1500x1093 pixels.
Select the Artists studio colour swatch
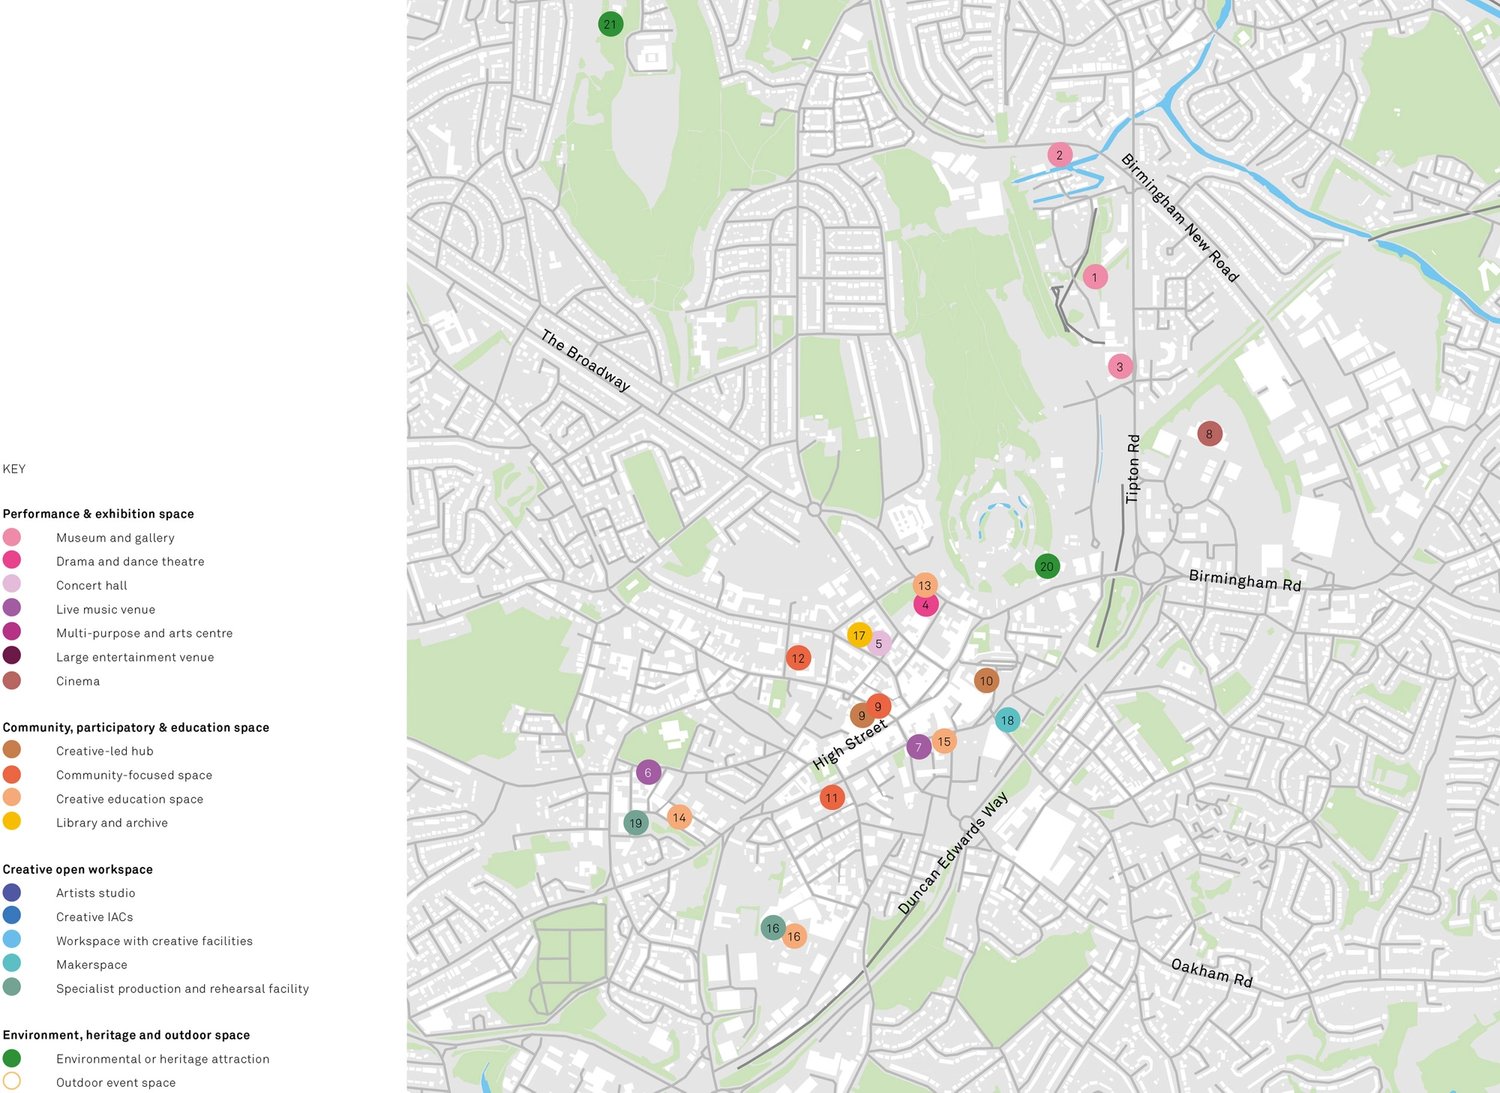(x=12, y=892)
